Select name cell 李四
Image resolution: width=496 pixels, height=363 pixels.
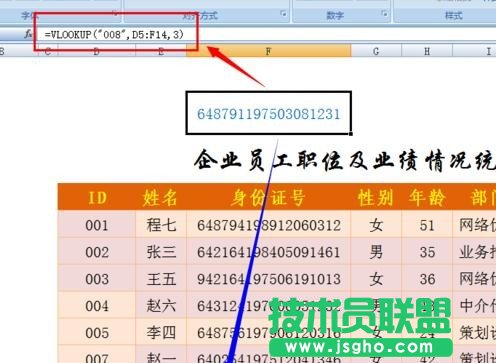(x=161, y=332)
